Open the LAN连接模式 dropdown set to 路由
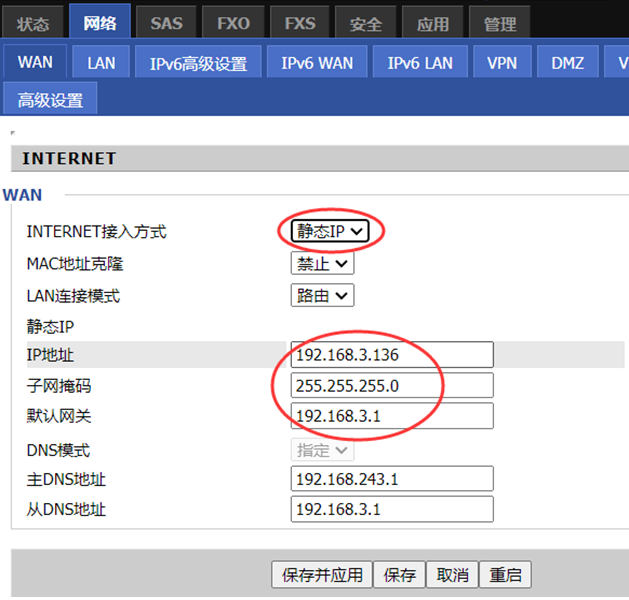This screenshot has height=600, width=629. [322, 295]
